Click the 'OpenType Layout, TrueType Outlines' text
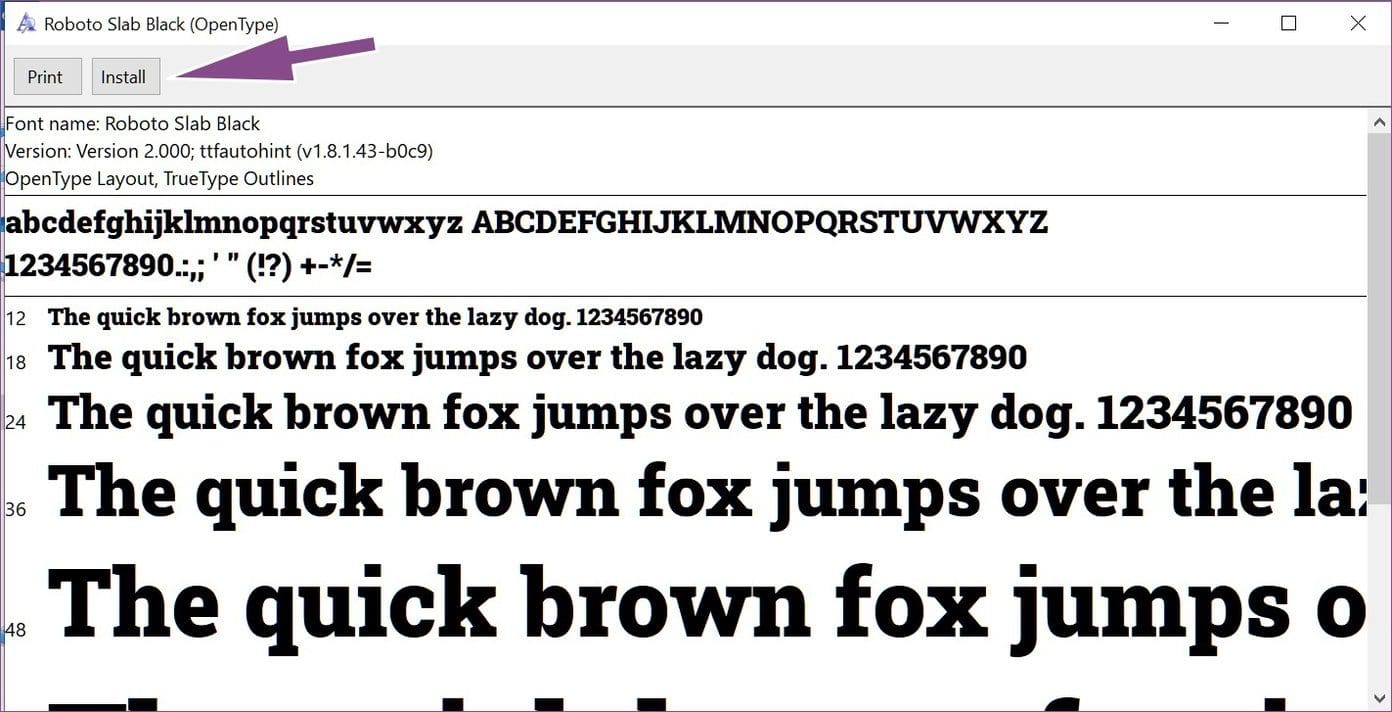 pos(159,179)
